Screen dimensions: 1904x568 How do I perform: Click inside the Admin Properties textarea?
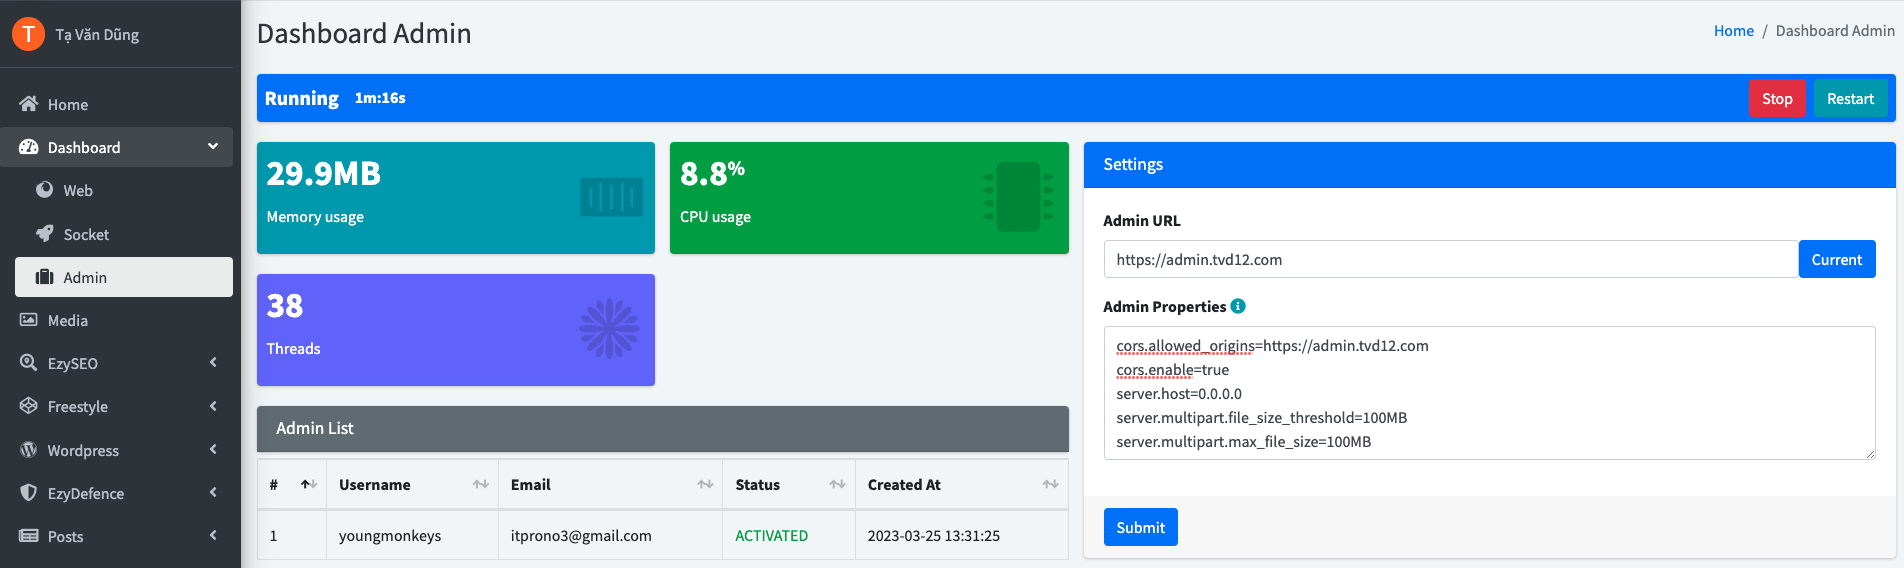point(1489,393)
